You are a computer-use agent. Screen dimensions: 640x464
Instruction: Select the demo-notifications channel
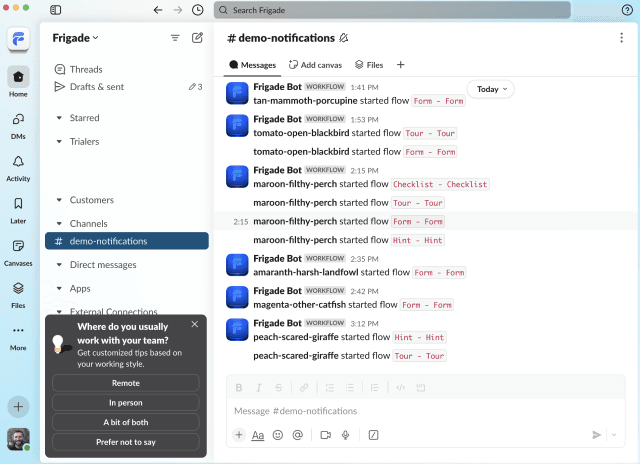tap(127, 241)
